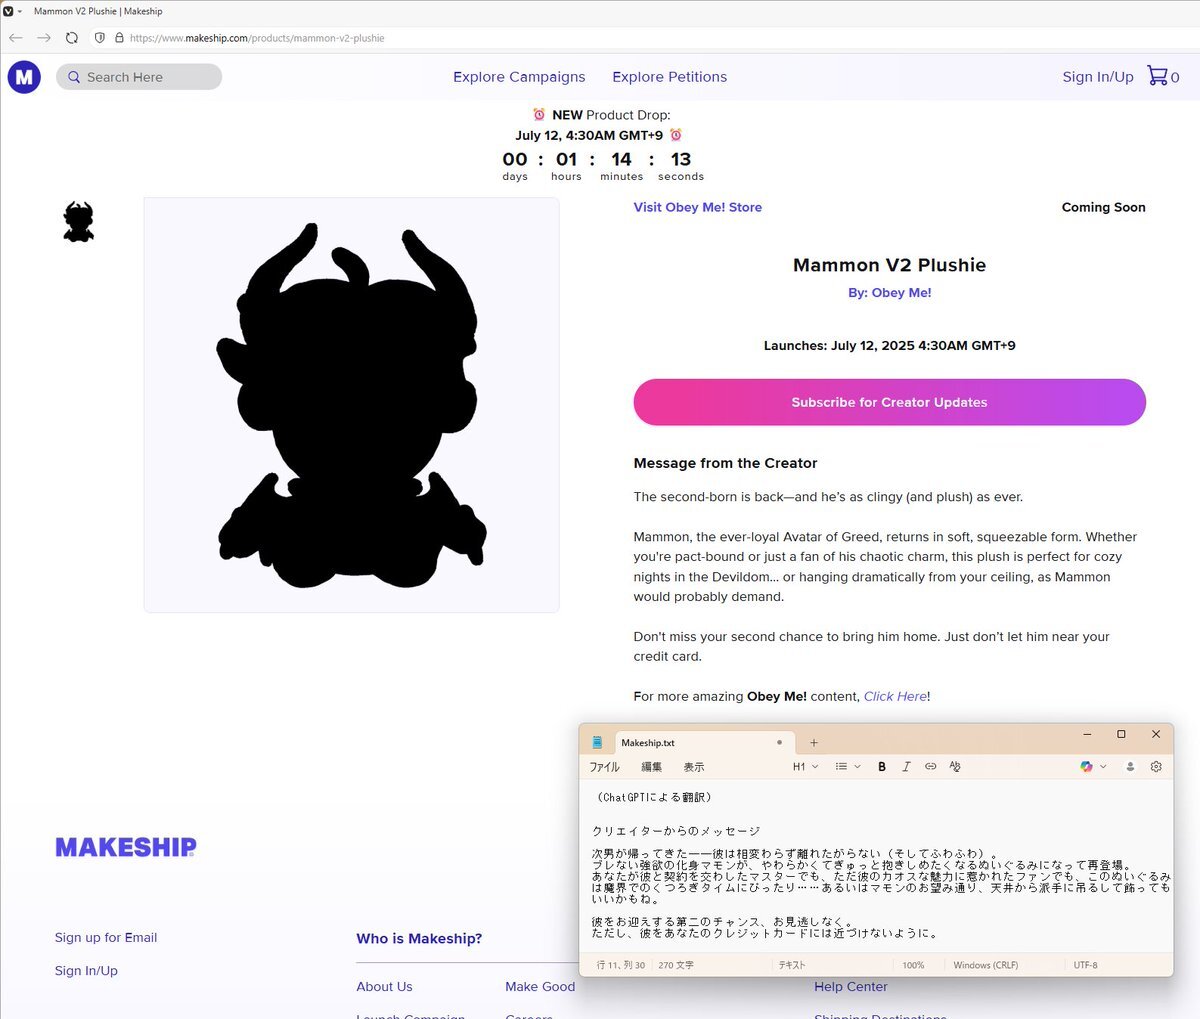
Task: Open Notepad settings gear
Action: pos(1156,767)
